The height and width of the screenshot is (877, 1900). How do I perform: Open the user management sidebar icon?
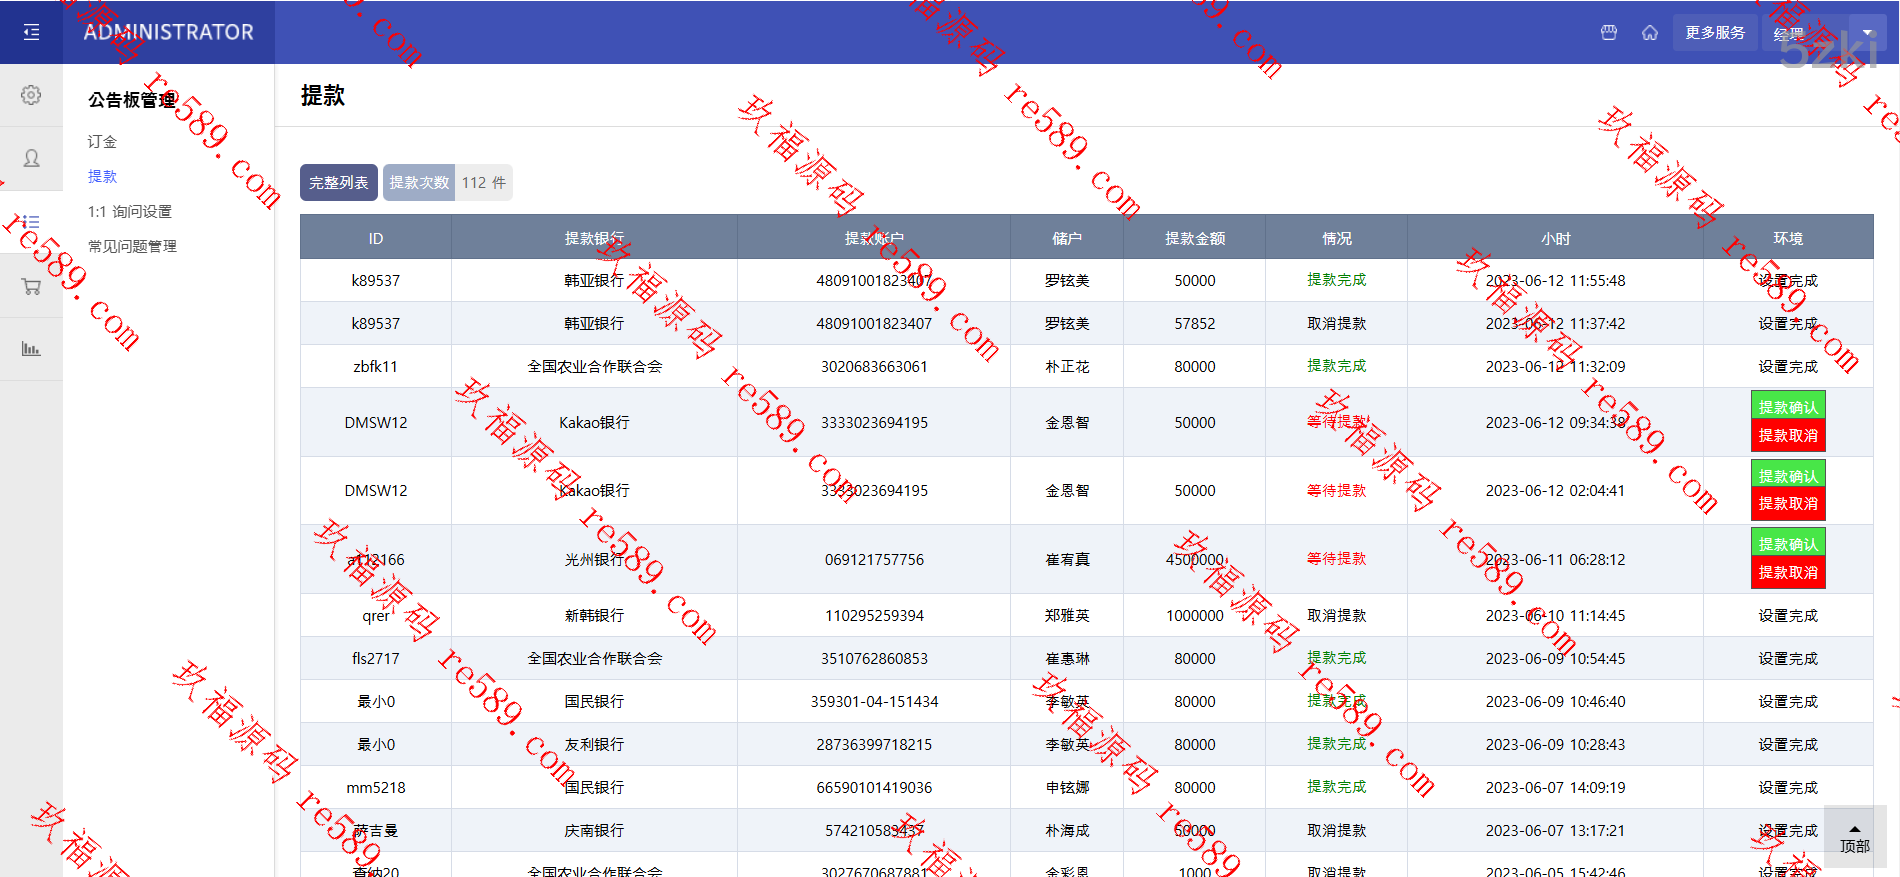click(31, 158)
